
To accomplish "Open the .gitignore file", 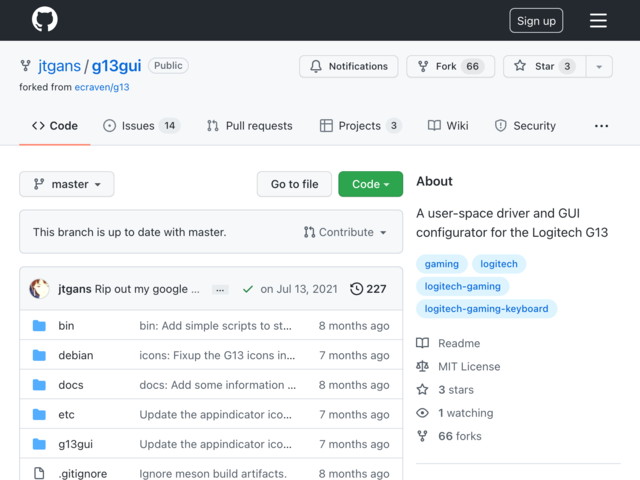I will tap(83, 473).
